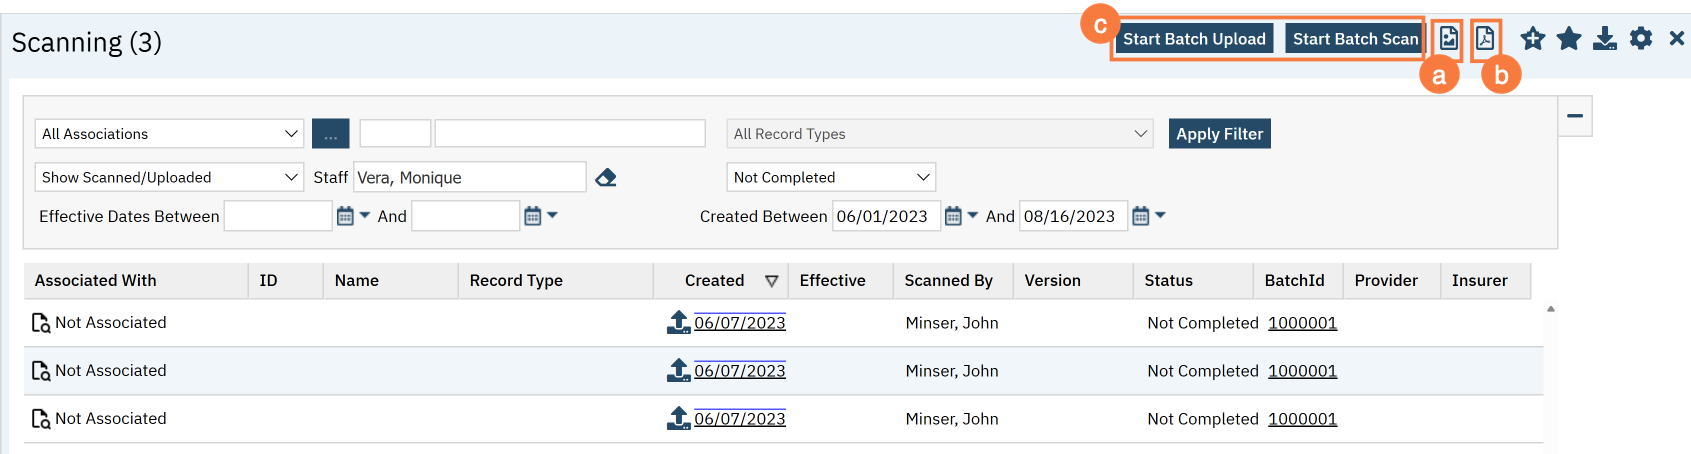Sort by the Created column header
This screenshot has height=454, width=1691.
[714, 281]
